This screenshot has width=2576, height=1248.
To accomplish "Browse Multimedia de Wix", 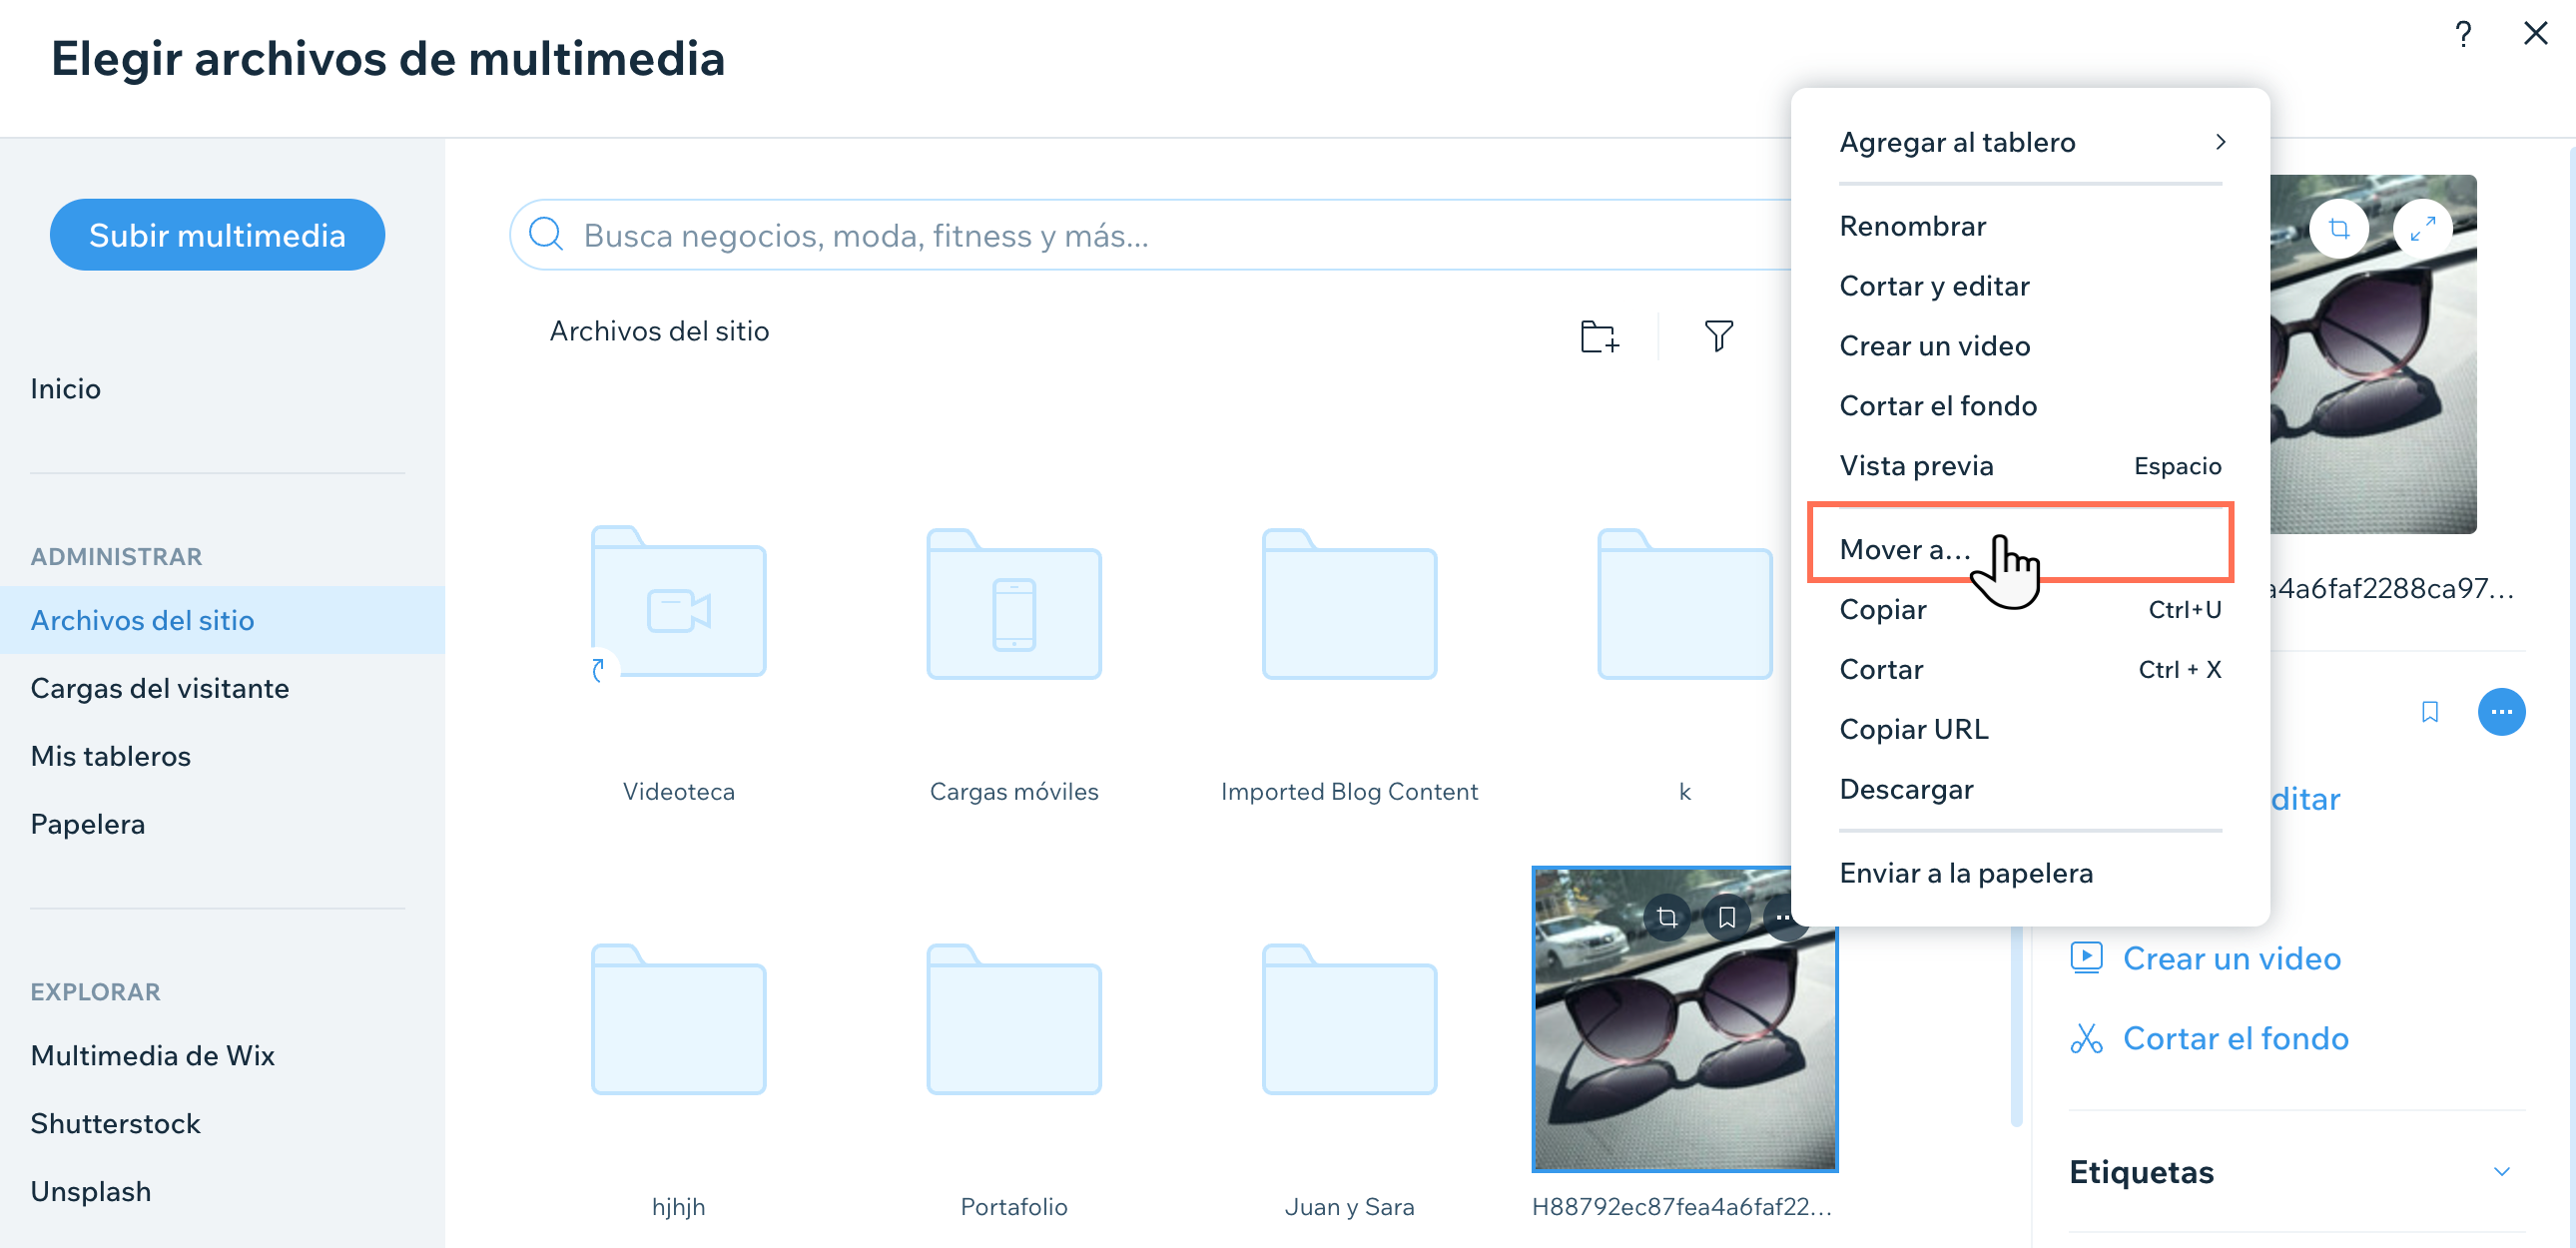I will (x=152, y=1055).
